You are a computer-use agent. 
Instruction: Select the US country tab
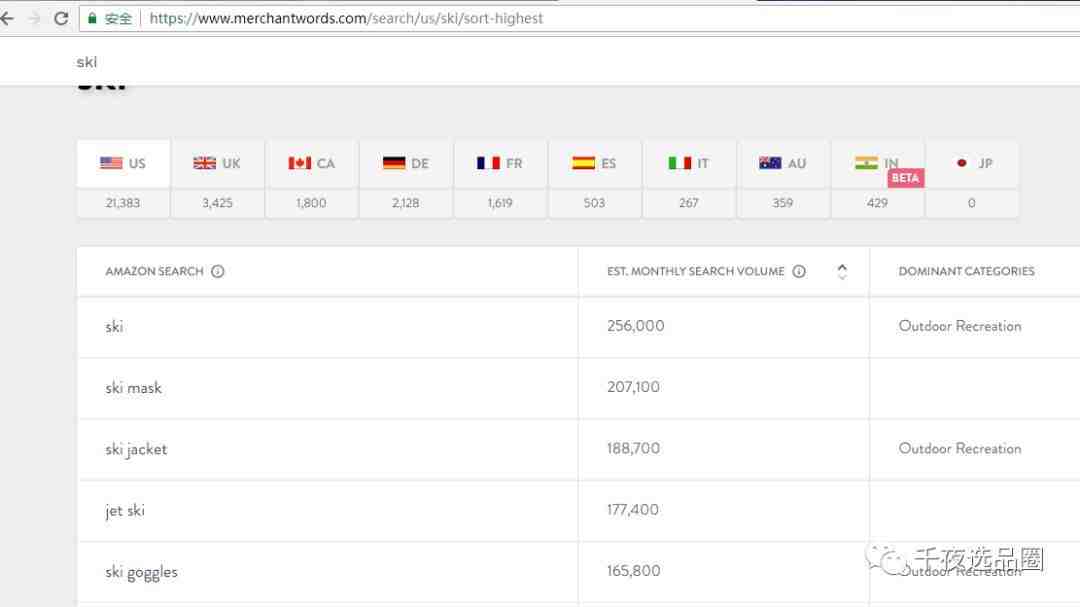click(x=123, y=164)
